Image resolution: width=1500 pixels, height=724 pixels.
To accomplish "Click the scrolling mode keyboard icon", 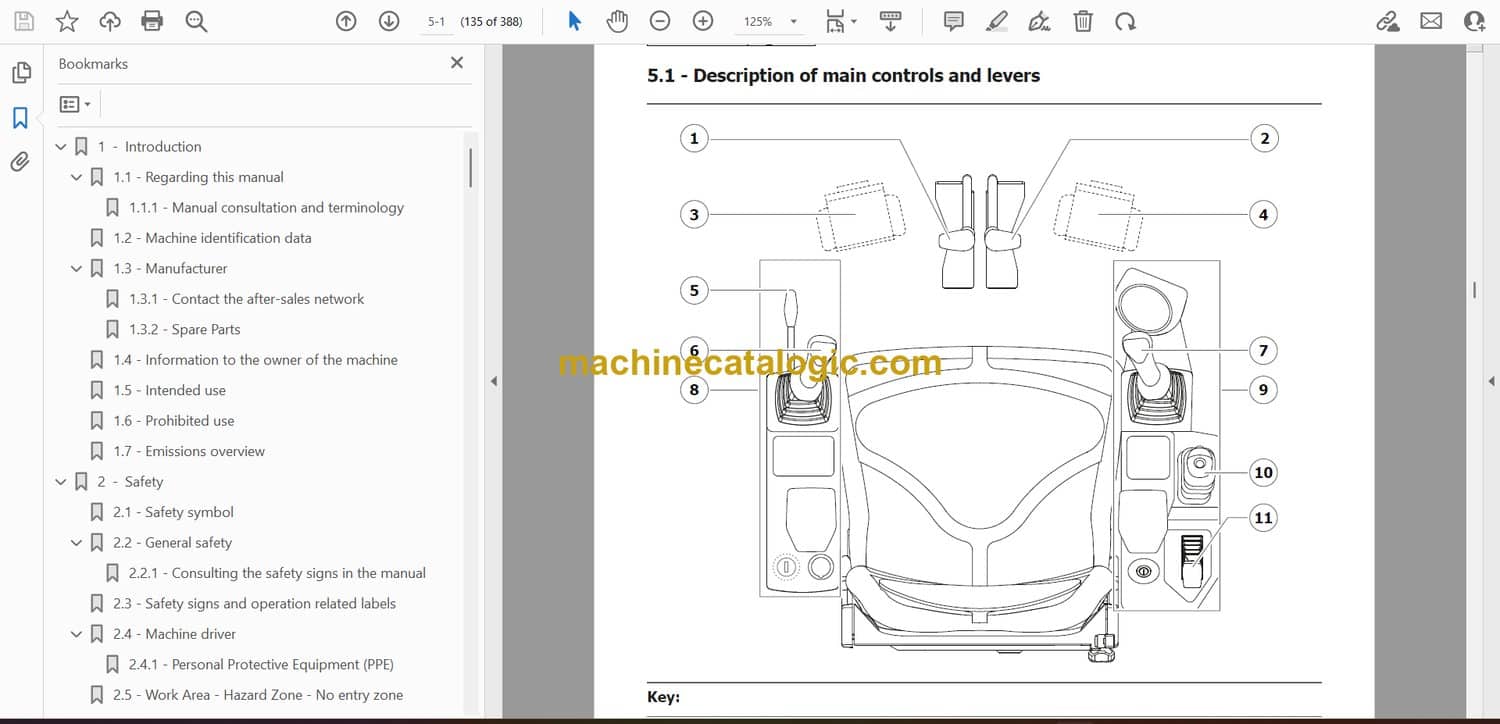I will (x=890, y=21).
